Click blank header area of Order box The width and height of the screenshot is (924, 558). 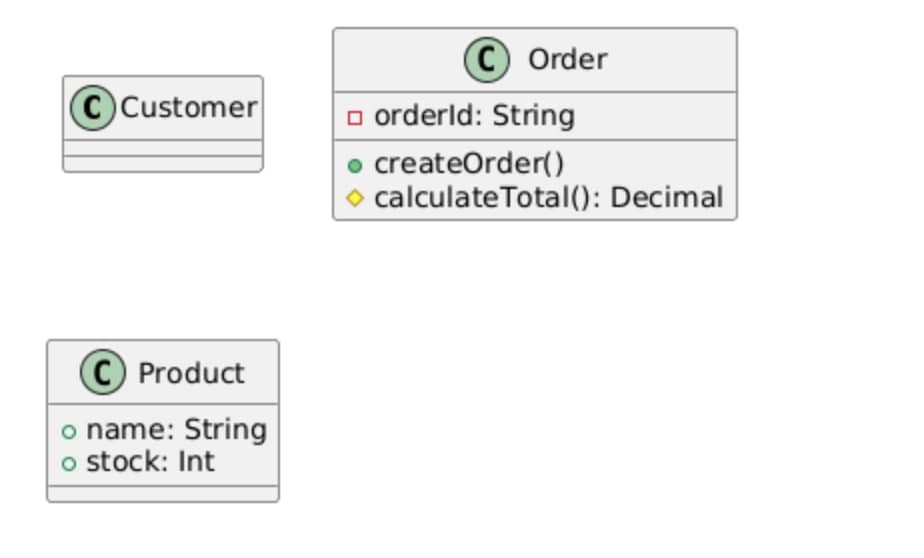(672, 60)
